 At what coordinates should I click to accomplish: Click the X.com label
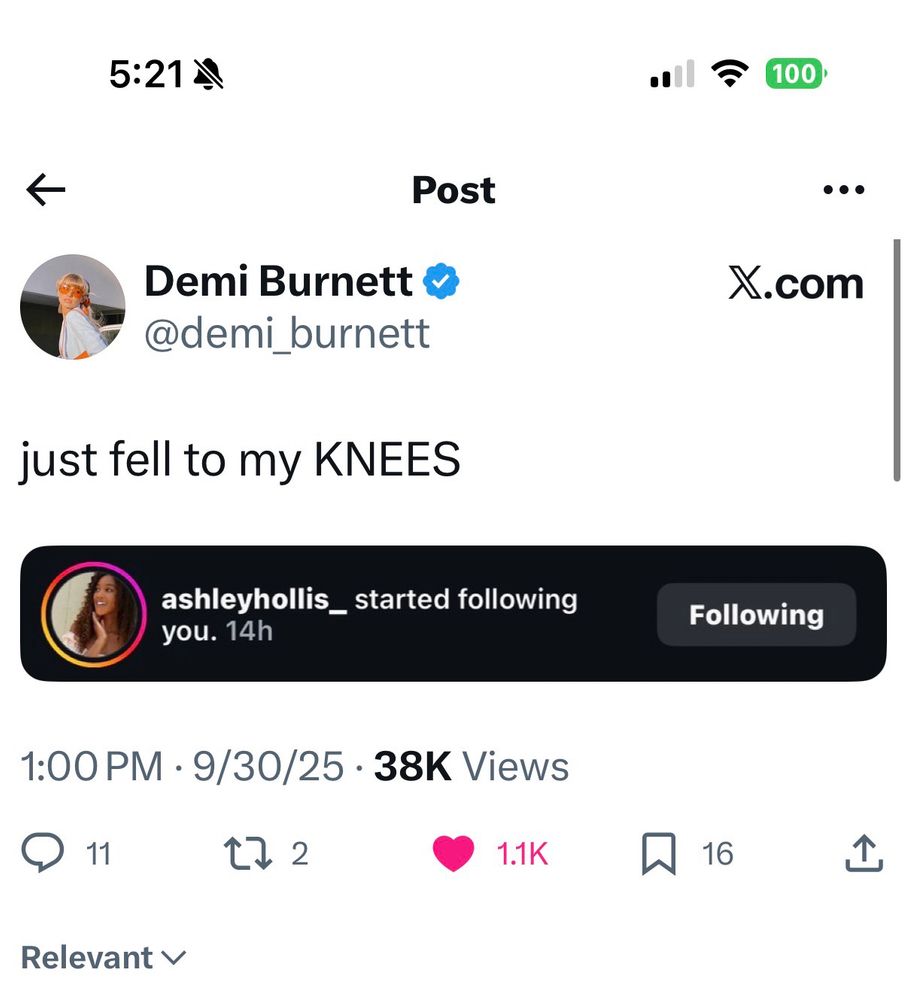click(x=795, y=284)
